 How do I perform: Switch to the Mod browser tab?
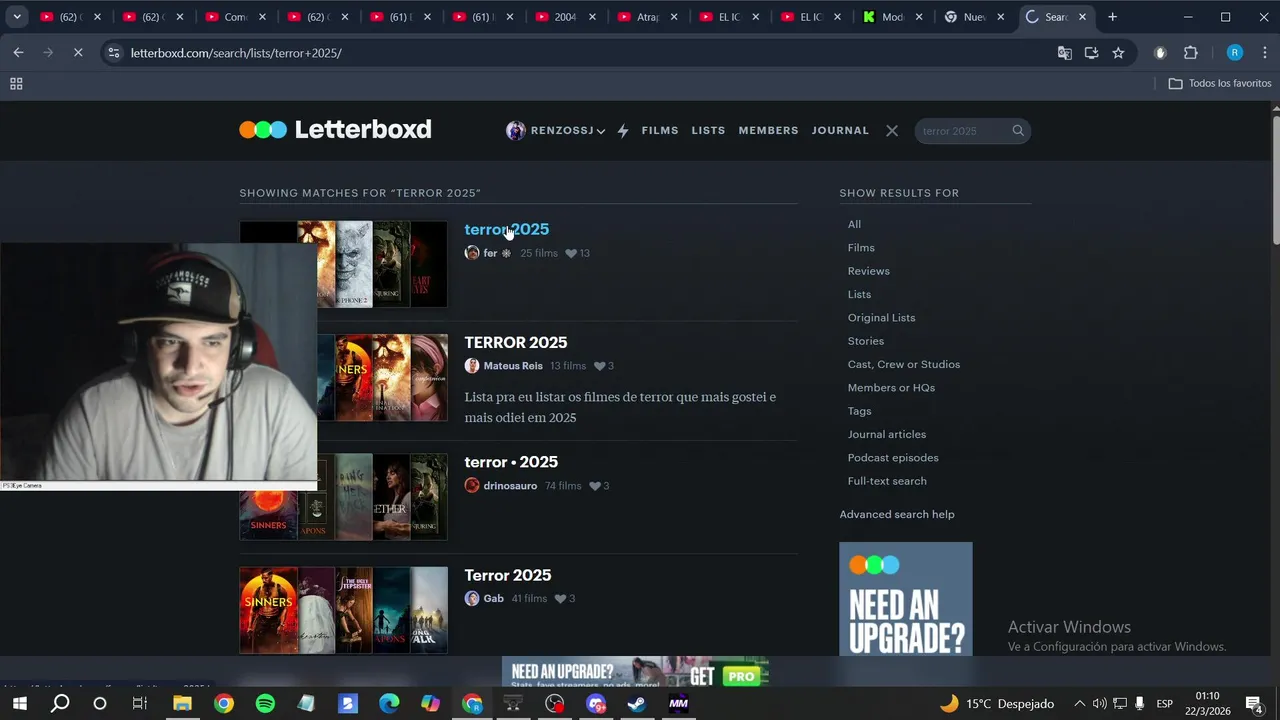tap(892, 17)
